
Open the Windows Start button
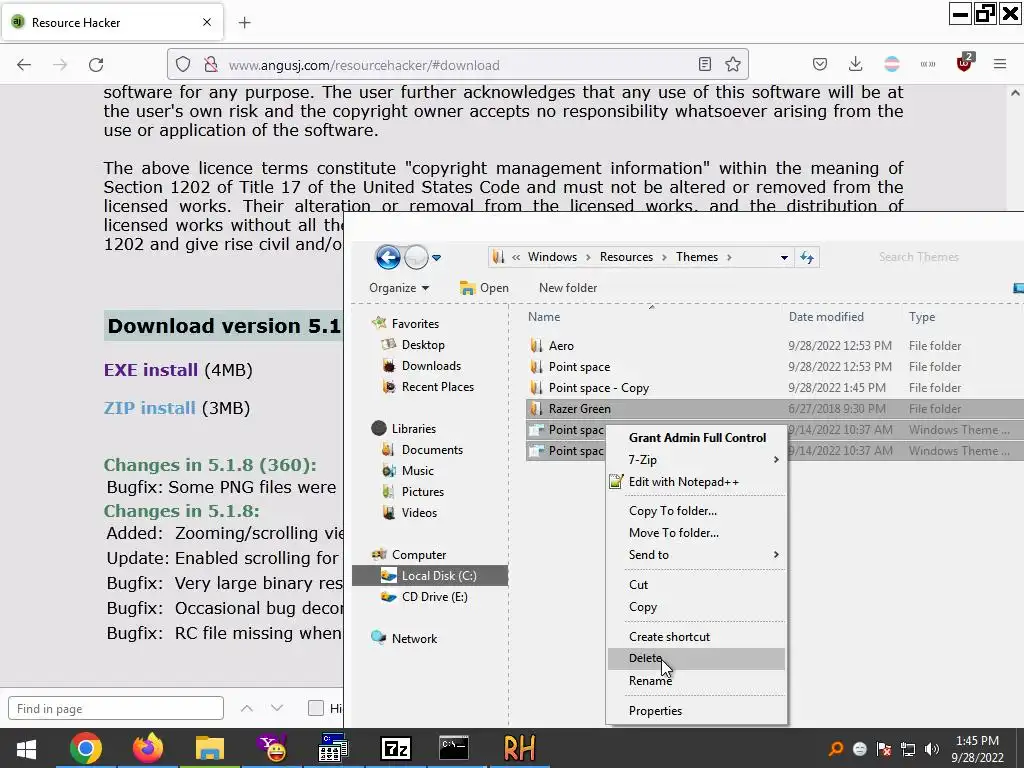(x=26, y=749)
